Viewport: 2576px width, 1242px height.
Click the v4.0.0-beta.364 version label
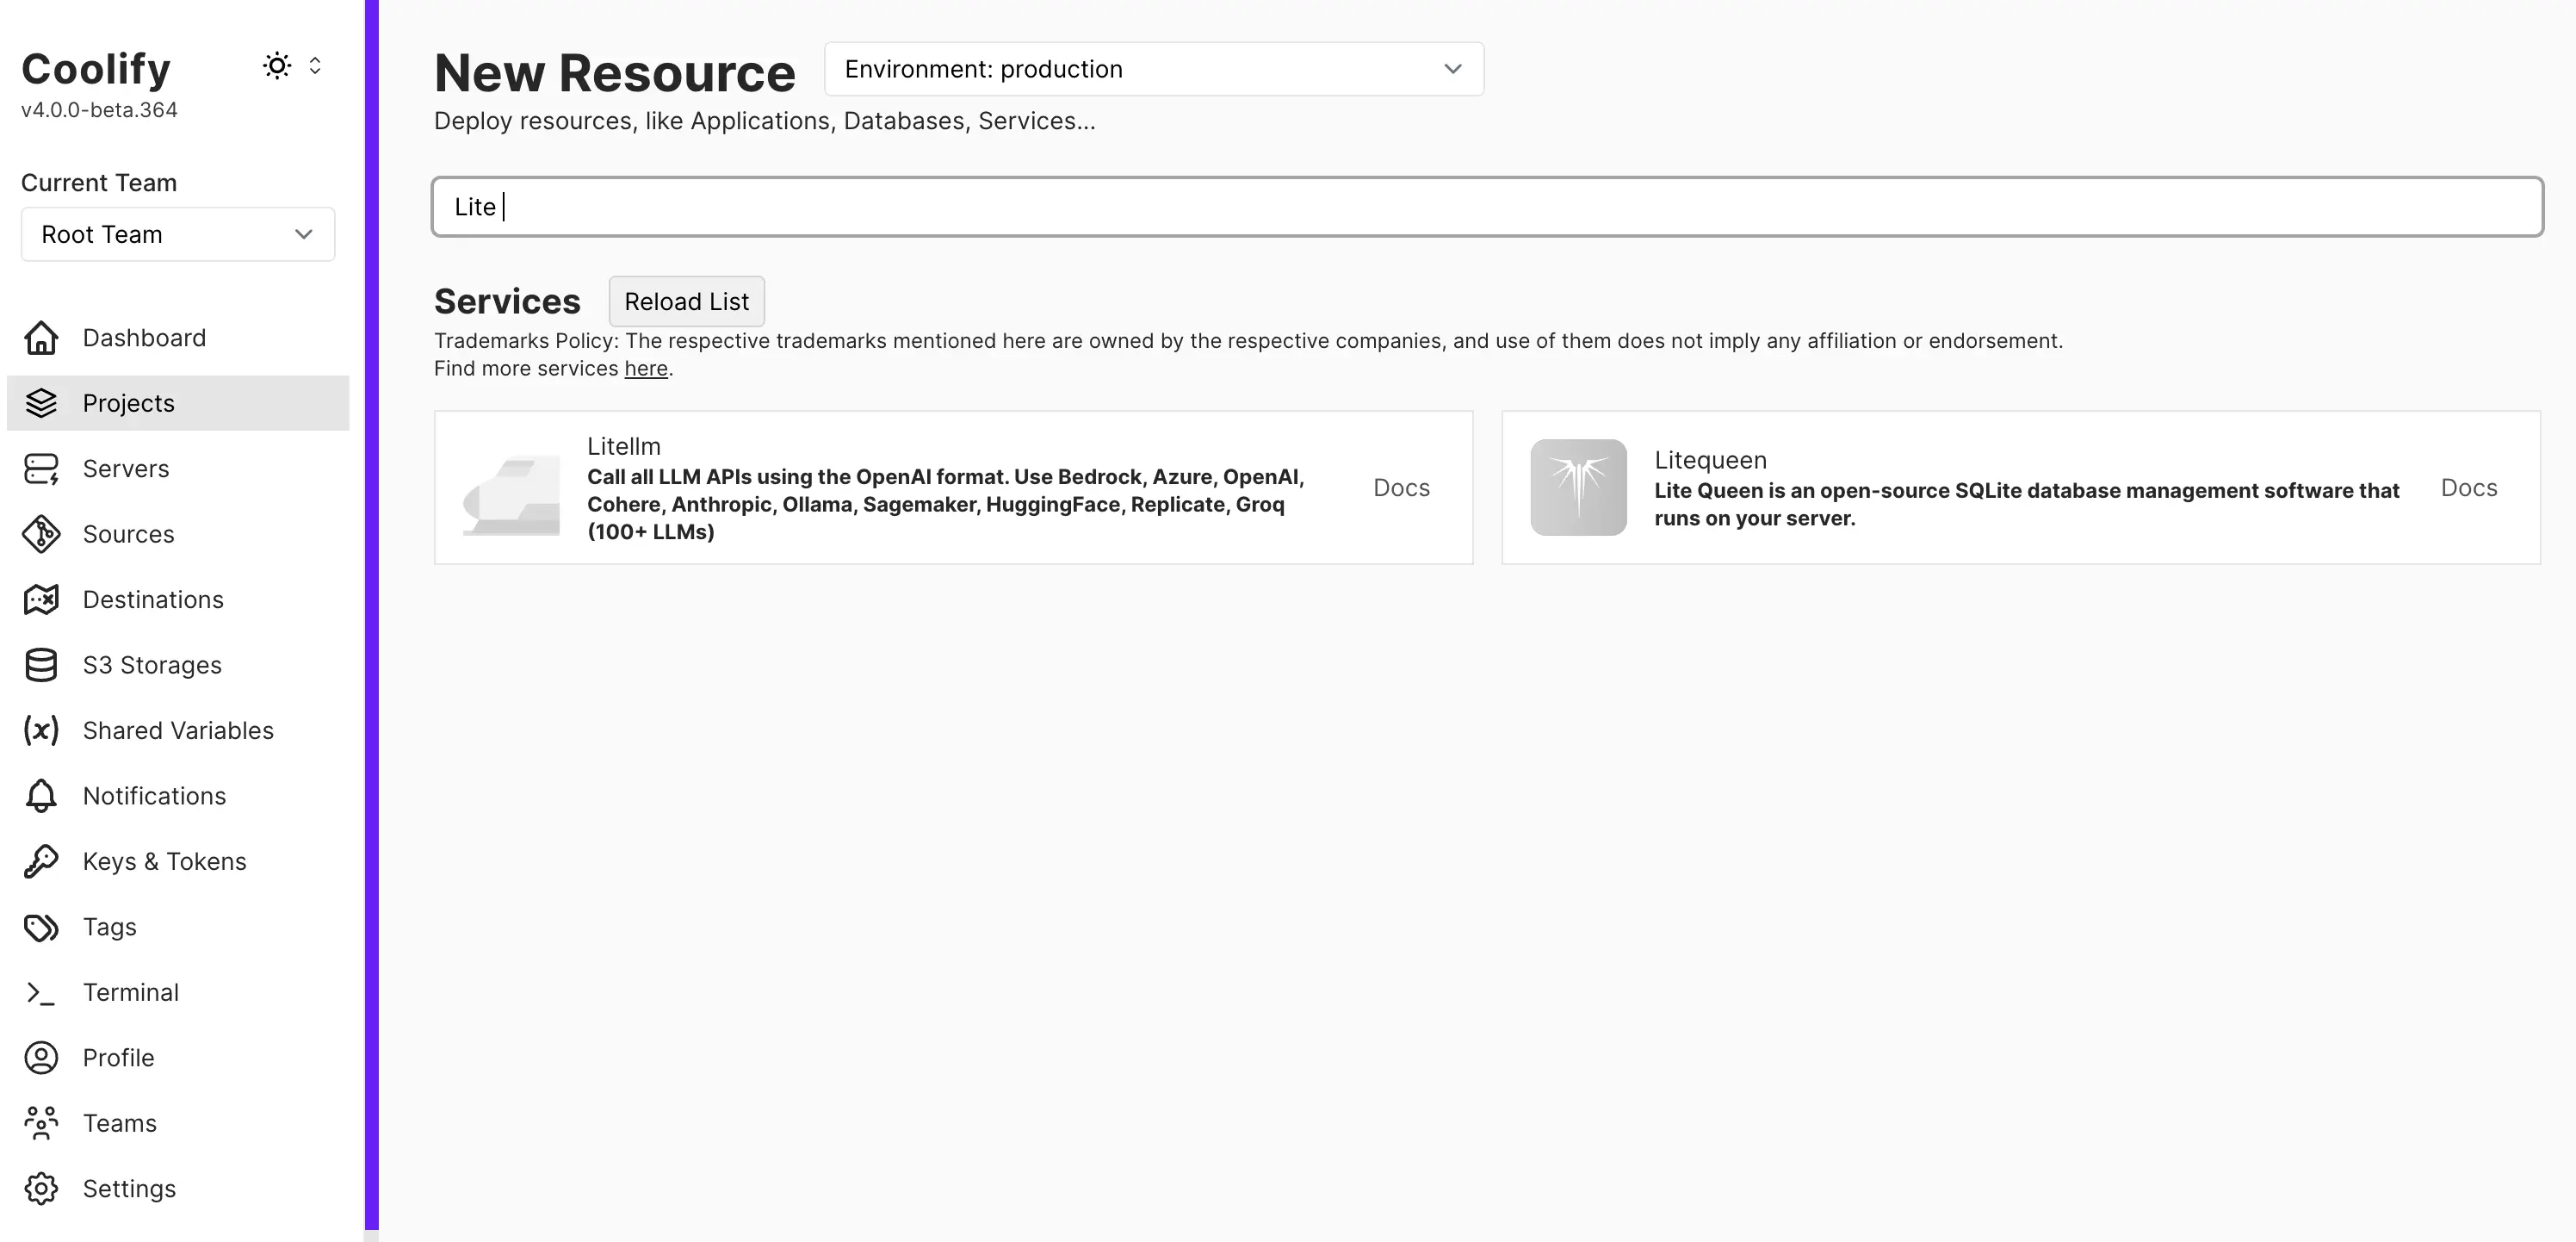point(99,110)
